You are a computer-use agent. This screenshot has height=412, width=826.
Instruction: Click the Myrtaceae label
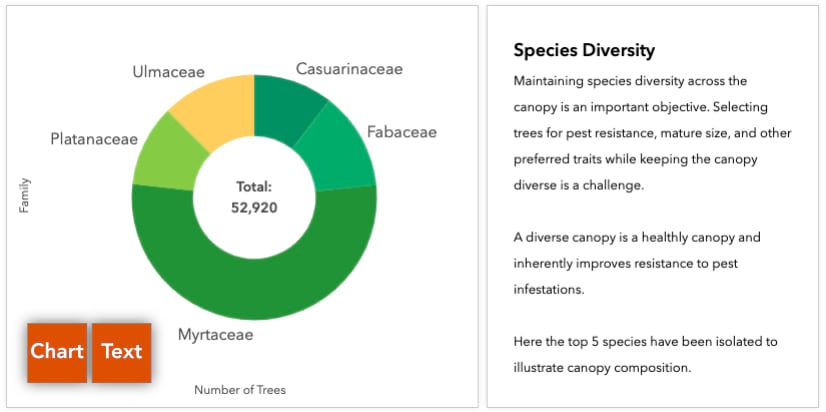click(x=215, y=335)
